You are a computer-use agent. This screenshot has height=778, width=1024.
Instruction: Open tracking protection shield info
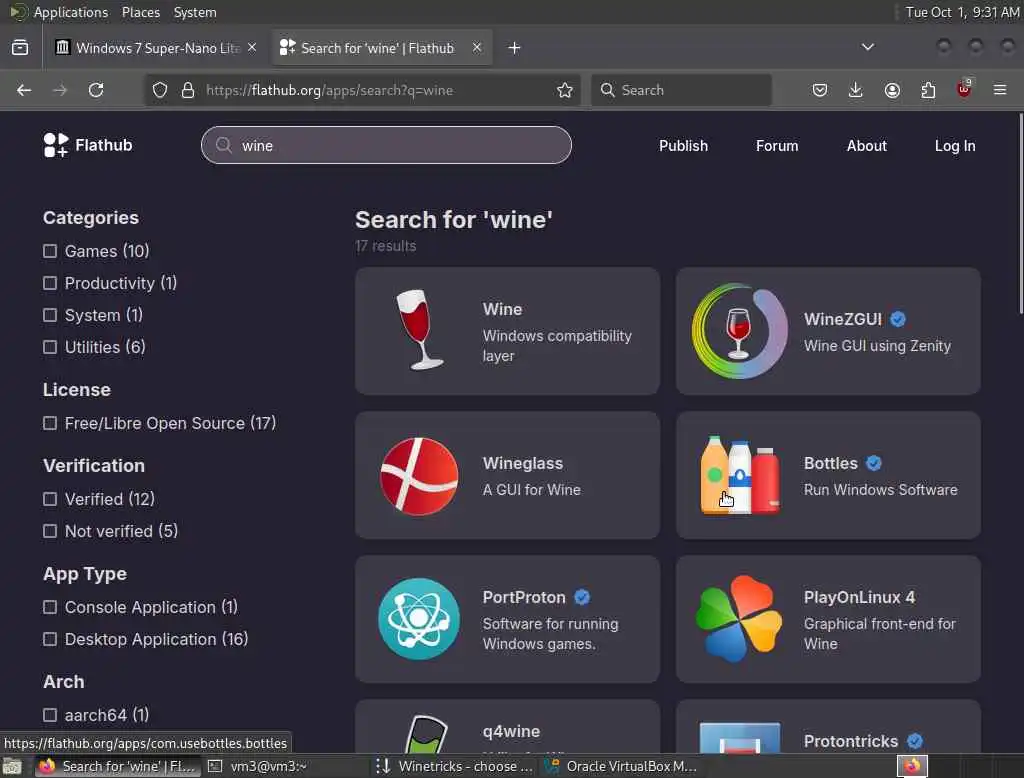click(x=160, y=90)
